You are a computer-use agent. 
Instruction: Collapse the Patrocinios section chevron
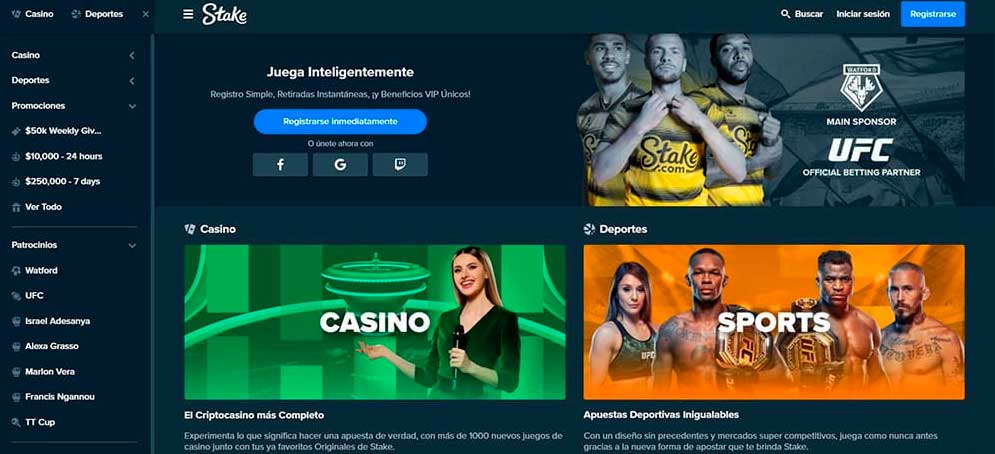[x=132, y=245]
